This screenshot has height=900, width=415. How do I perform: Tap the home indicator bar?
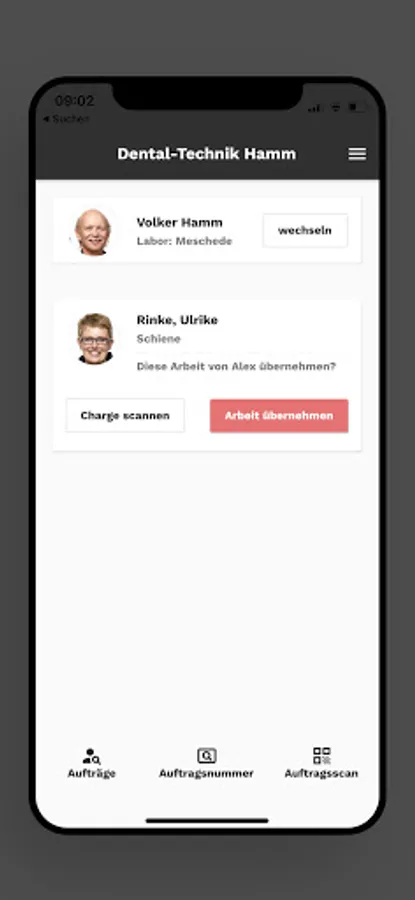(207, 821)
